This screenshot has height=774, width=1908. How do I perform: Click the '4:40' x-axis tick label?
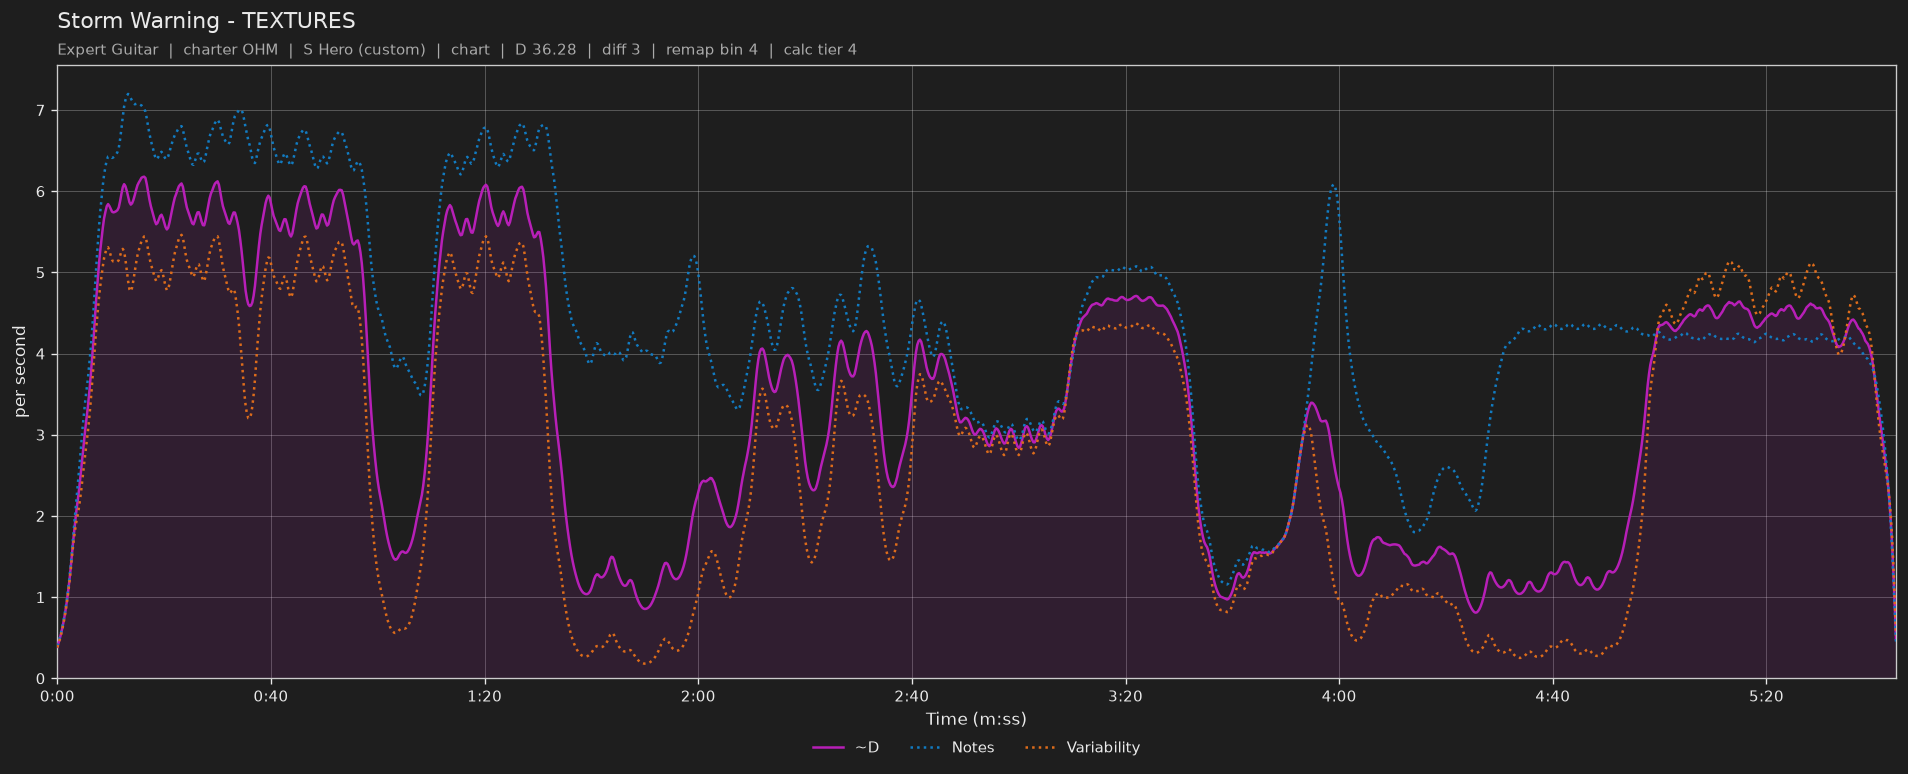pos(1553,697)
